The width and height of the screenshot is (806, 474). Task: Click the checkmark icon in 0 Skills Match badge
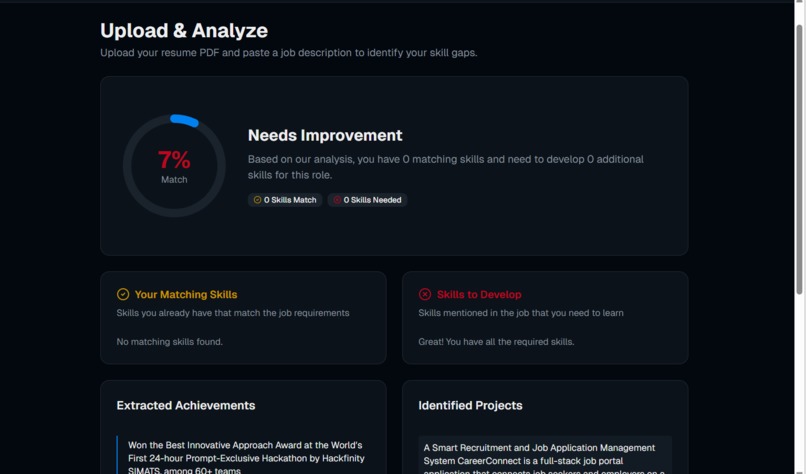point(258,200)
